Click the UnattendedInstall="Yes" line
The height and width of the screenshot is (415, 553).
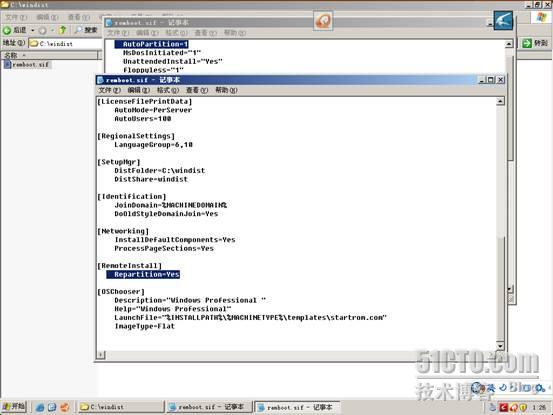pos(173,61)
